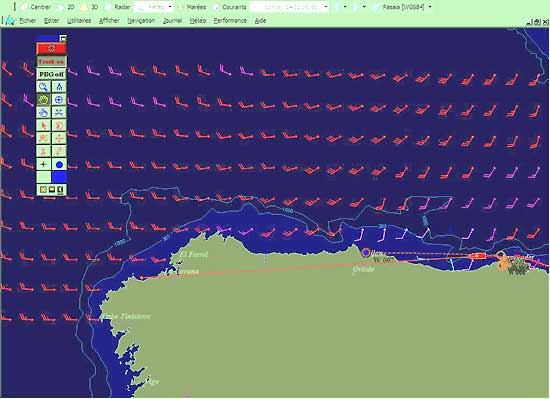Select the black plus marker tool
The image size is (550, 399).
(43, 164)
